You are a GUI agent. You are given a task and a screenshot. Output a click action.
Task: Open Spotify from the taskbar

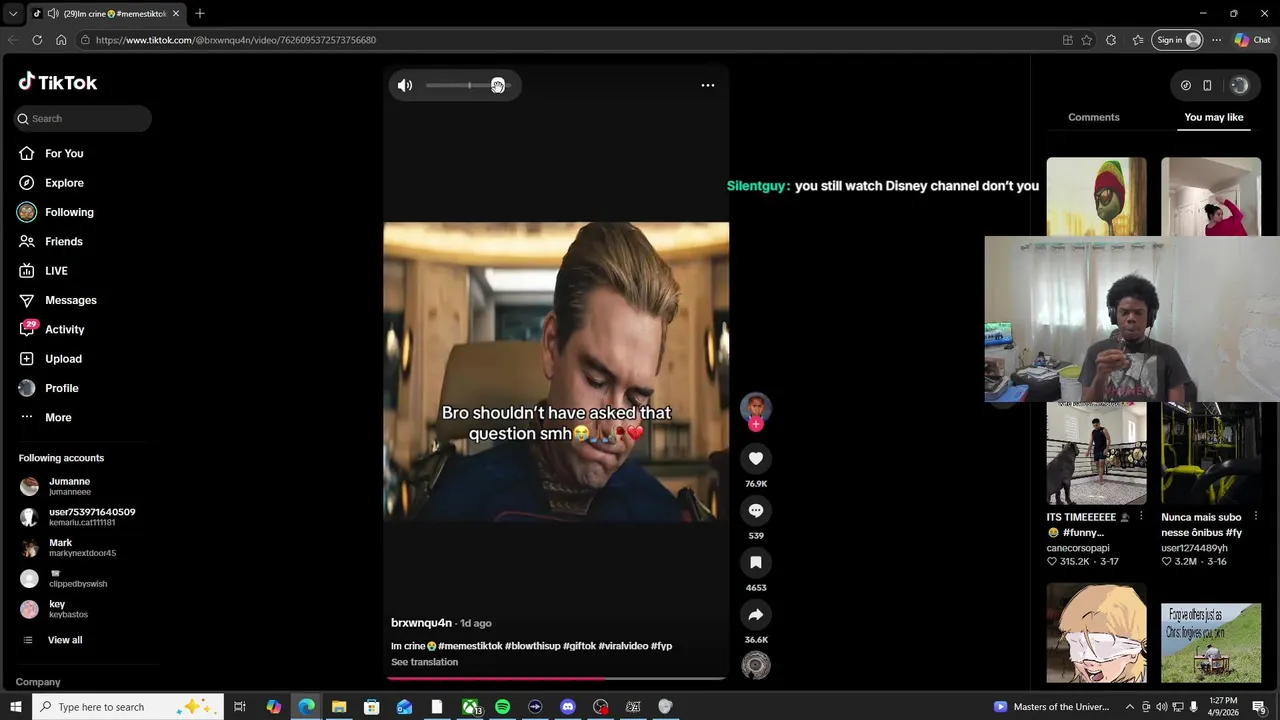[x=502, y=707]
